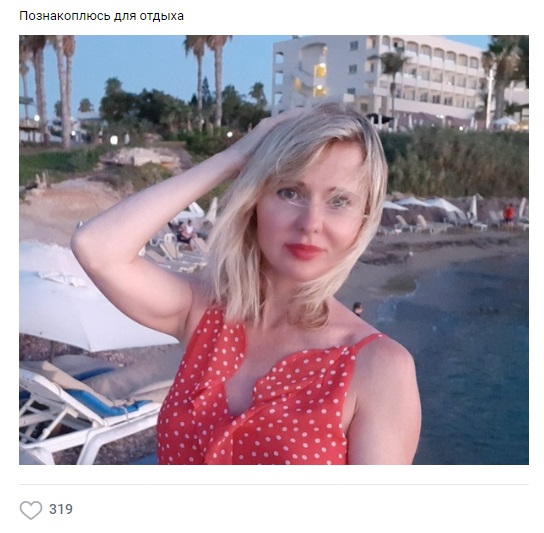
Task: Select the post text "Познакомлюсь для отдыха"
Action: (101, 16)
